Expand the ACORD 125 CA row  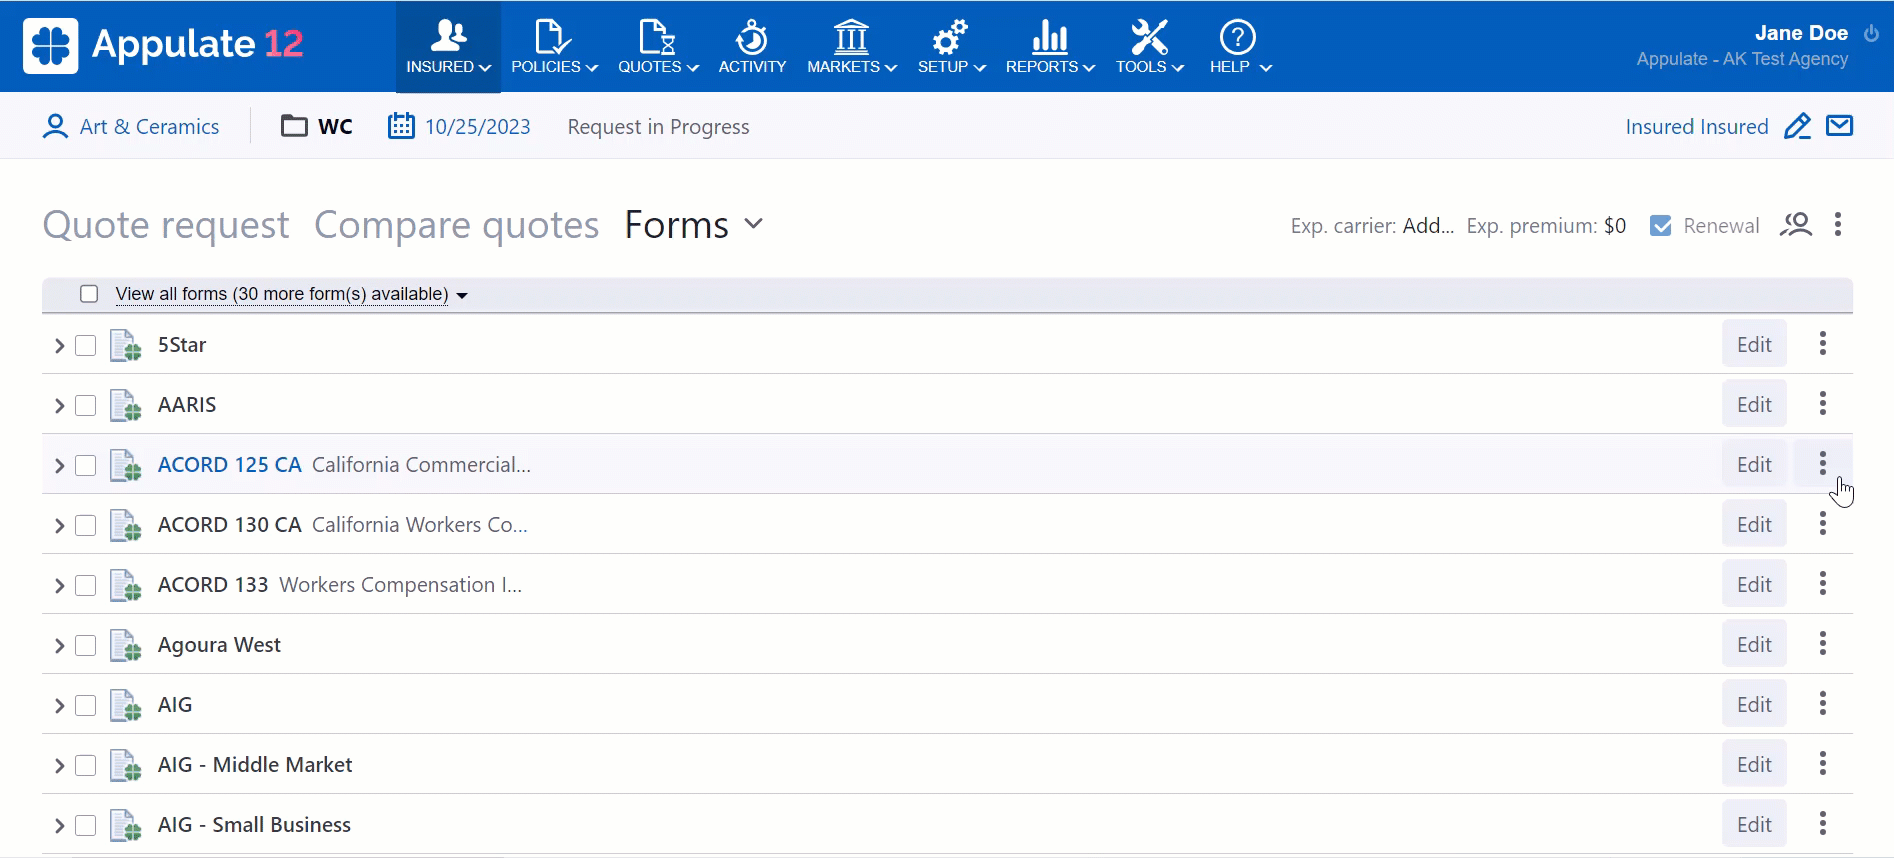(x=59, y=465)
